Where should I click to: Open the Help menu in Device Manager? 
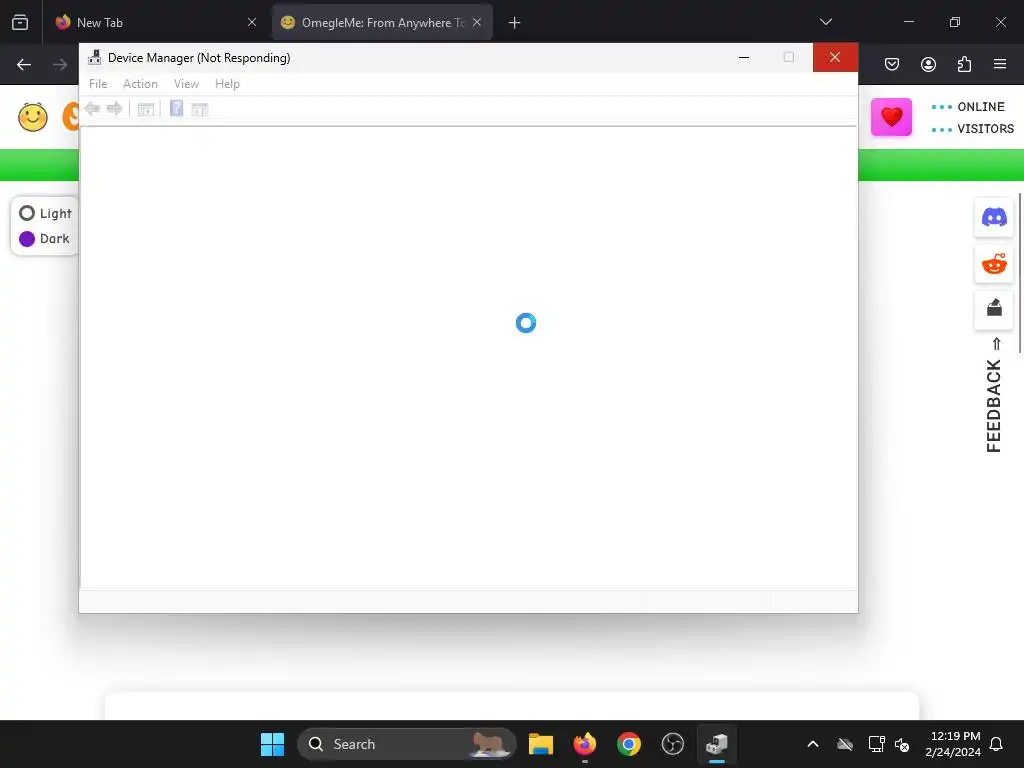[x=227, y=84]
